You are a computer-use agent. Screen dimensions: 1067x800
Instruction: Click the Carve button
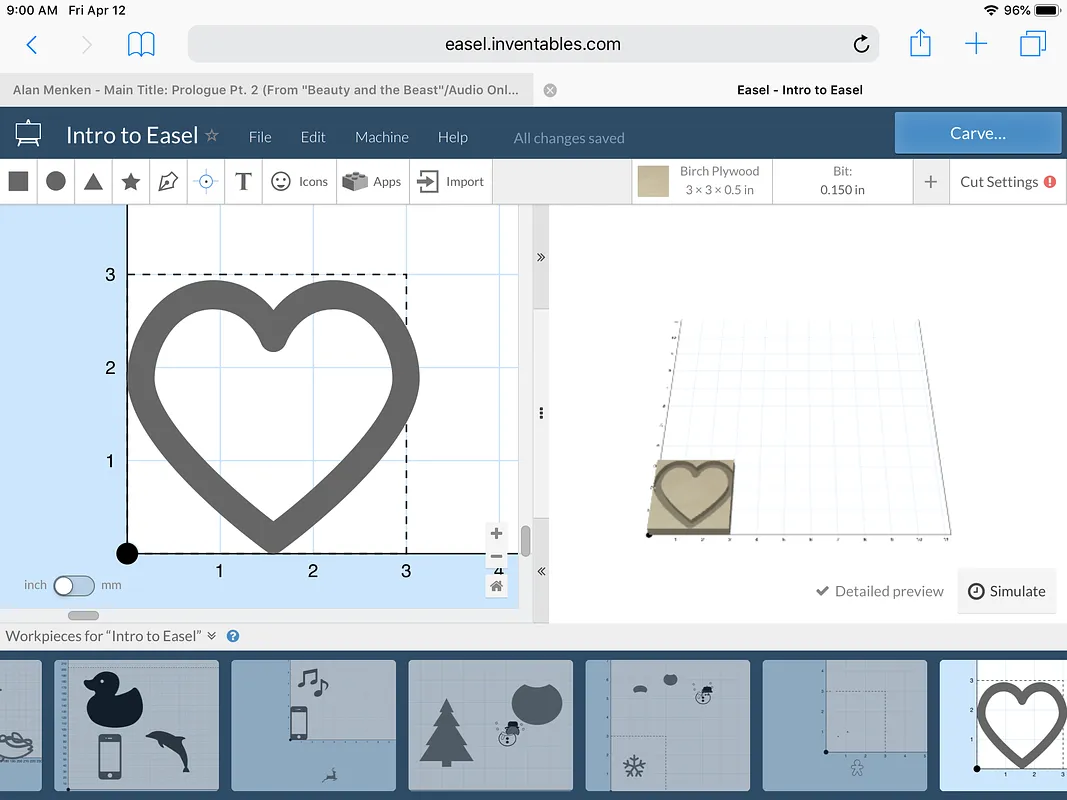pyautogui.click(x=977, y=133)
